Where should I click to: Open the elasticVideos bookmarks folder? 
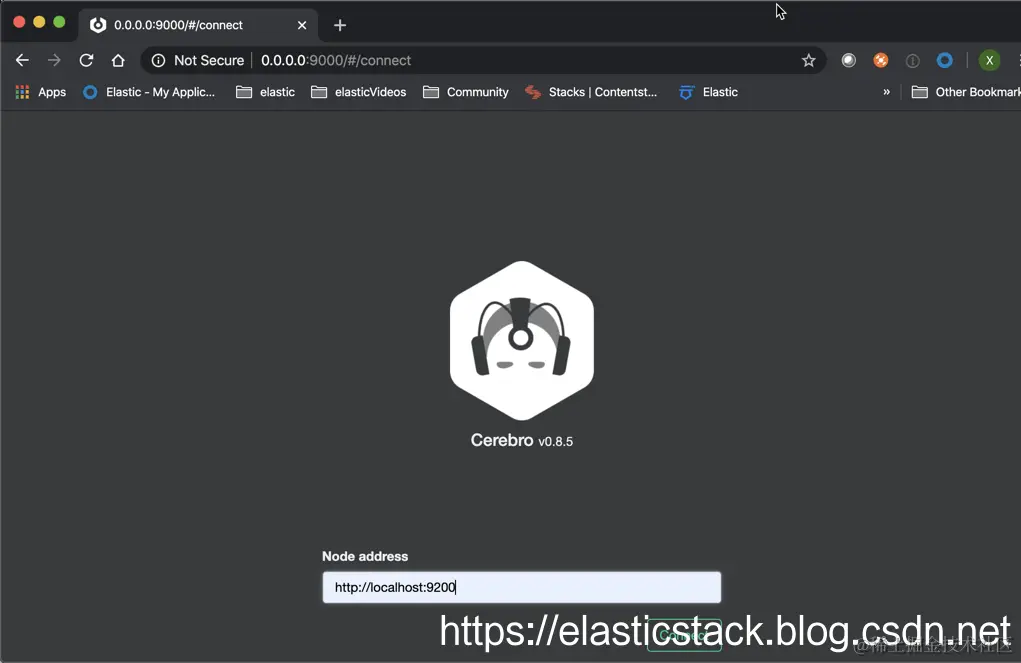coord(359,92)
